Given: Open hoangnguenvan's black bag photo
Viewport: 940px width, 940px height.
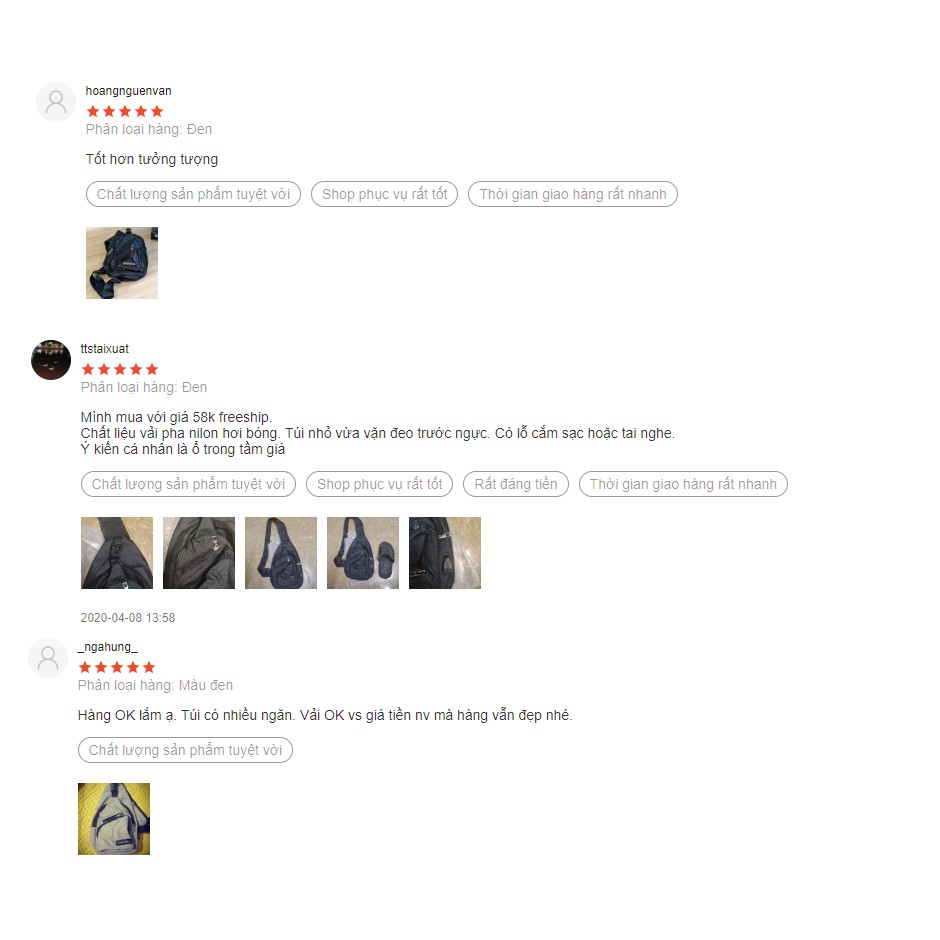Looking at the screenshot, I should (x=122, y=263).
